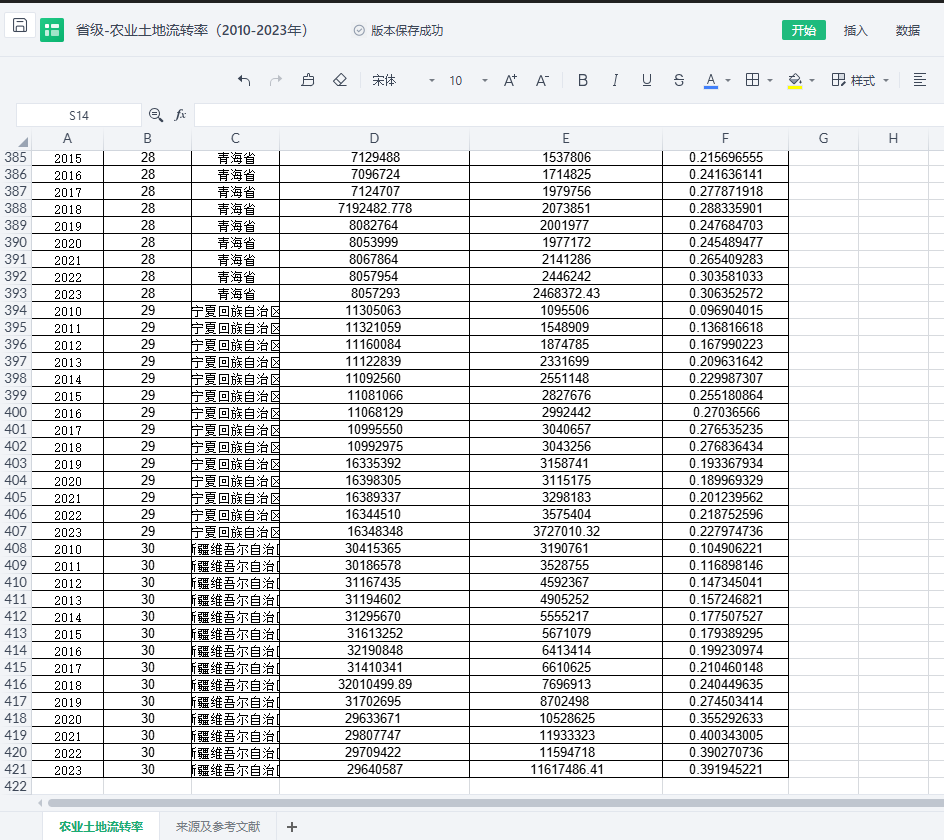
Task: Click the save icon at top left
Action: [x=20, y=26]
